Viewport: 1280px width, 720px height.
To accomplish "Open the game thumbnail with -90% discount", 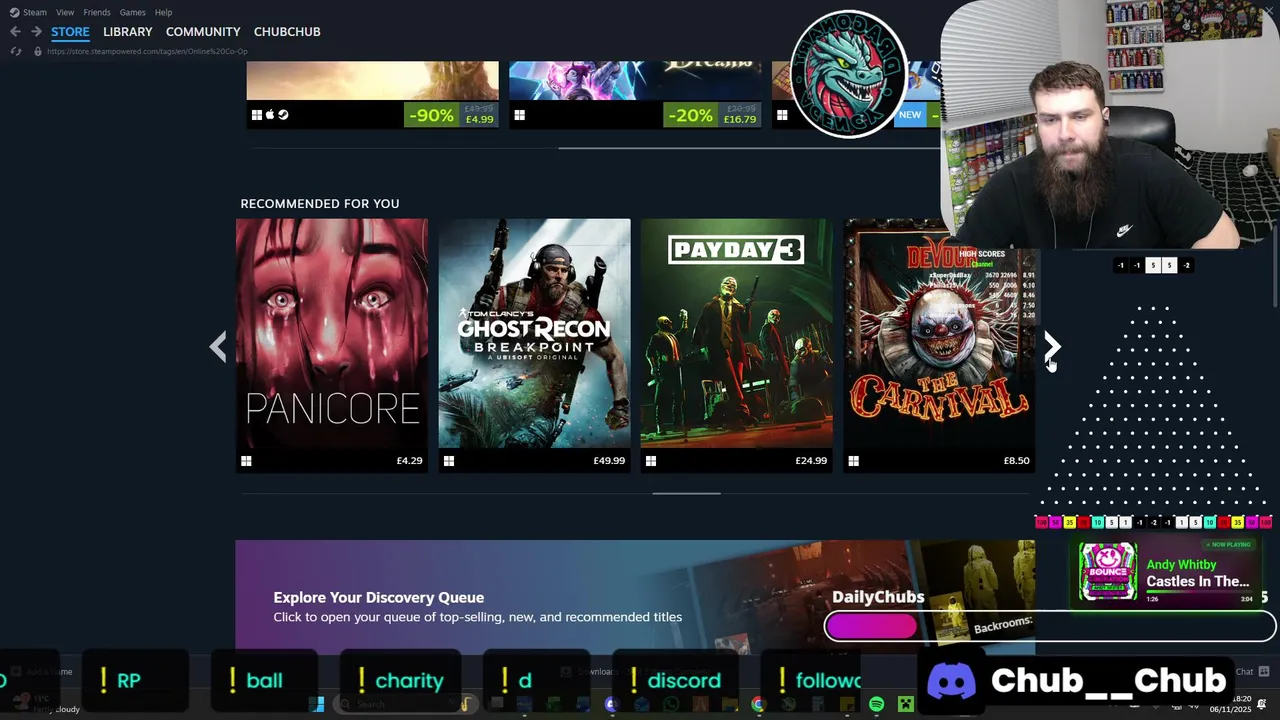I will pyautogui.click(x=372, y=81).
